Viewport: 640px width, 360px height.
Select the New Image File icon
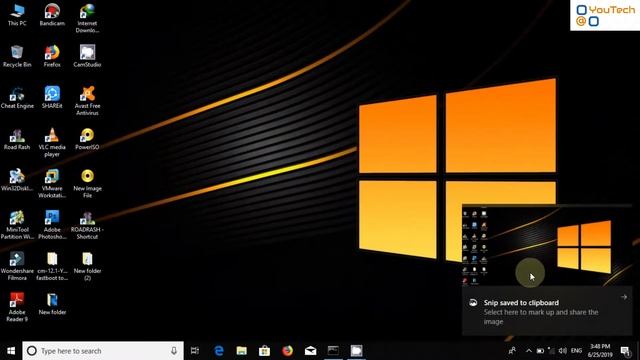(87, 184)
